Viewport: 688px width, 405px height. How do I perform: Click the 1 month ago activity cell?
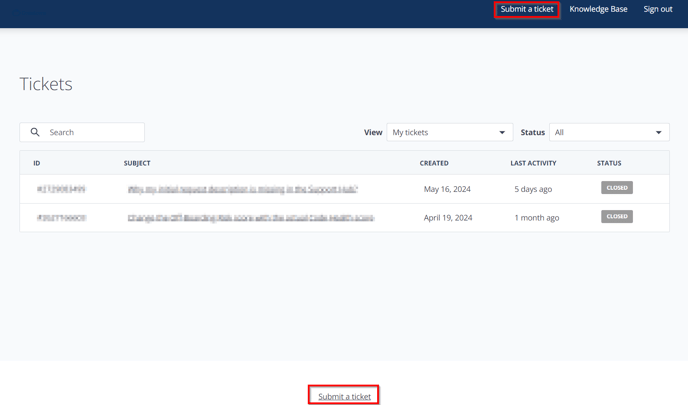537,218
